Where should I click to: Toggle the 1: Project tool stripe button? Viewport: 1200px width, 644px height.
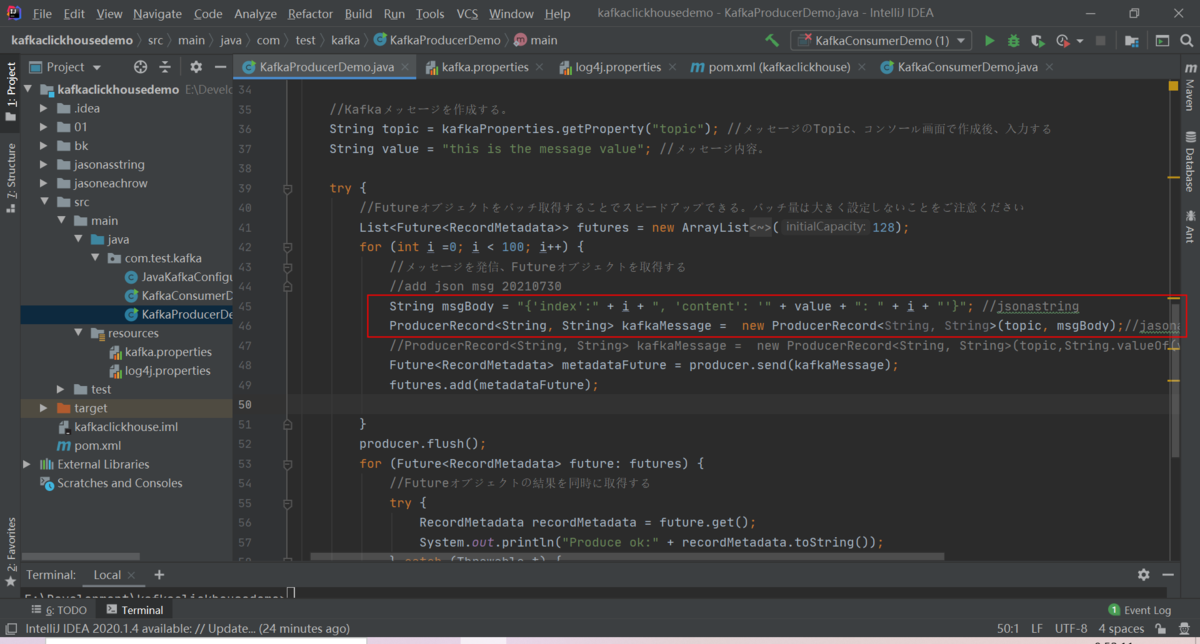click(x=11, y=92)
